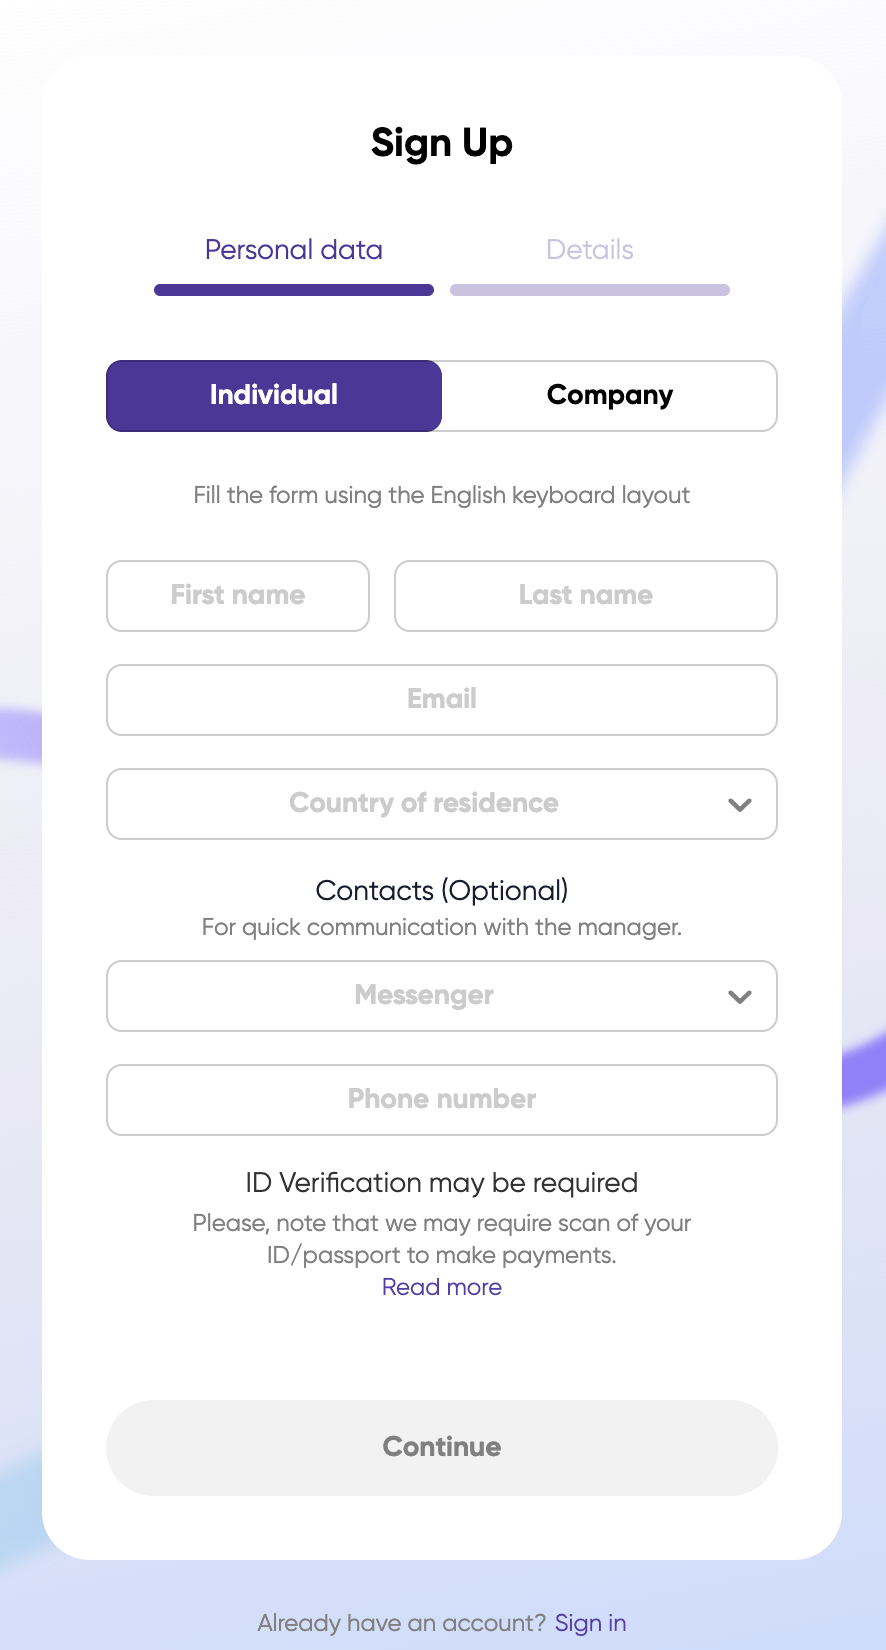Focus the First name field
The height and width of the screenshot is (1650, 886).
pos(238,596)
